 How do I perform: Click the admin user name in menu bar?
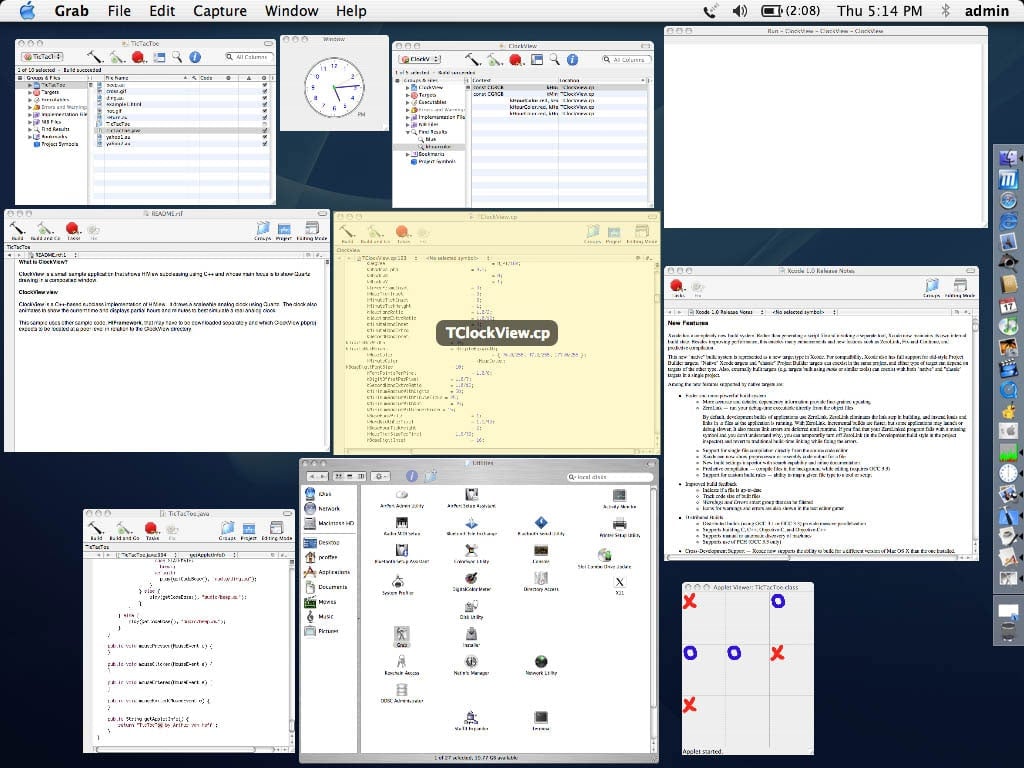coord(987,11)
